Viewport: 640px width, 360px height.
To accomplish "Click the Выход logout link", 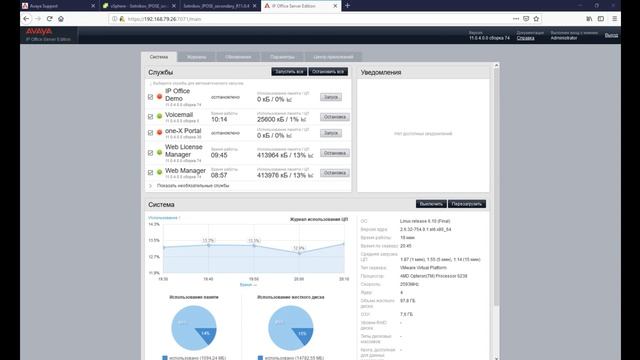I will (611, 35).
